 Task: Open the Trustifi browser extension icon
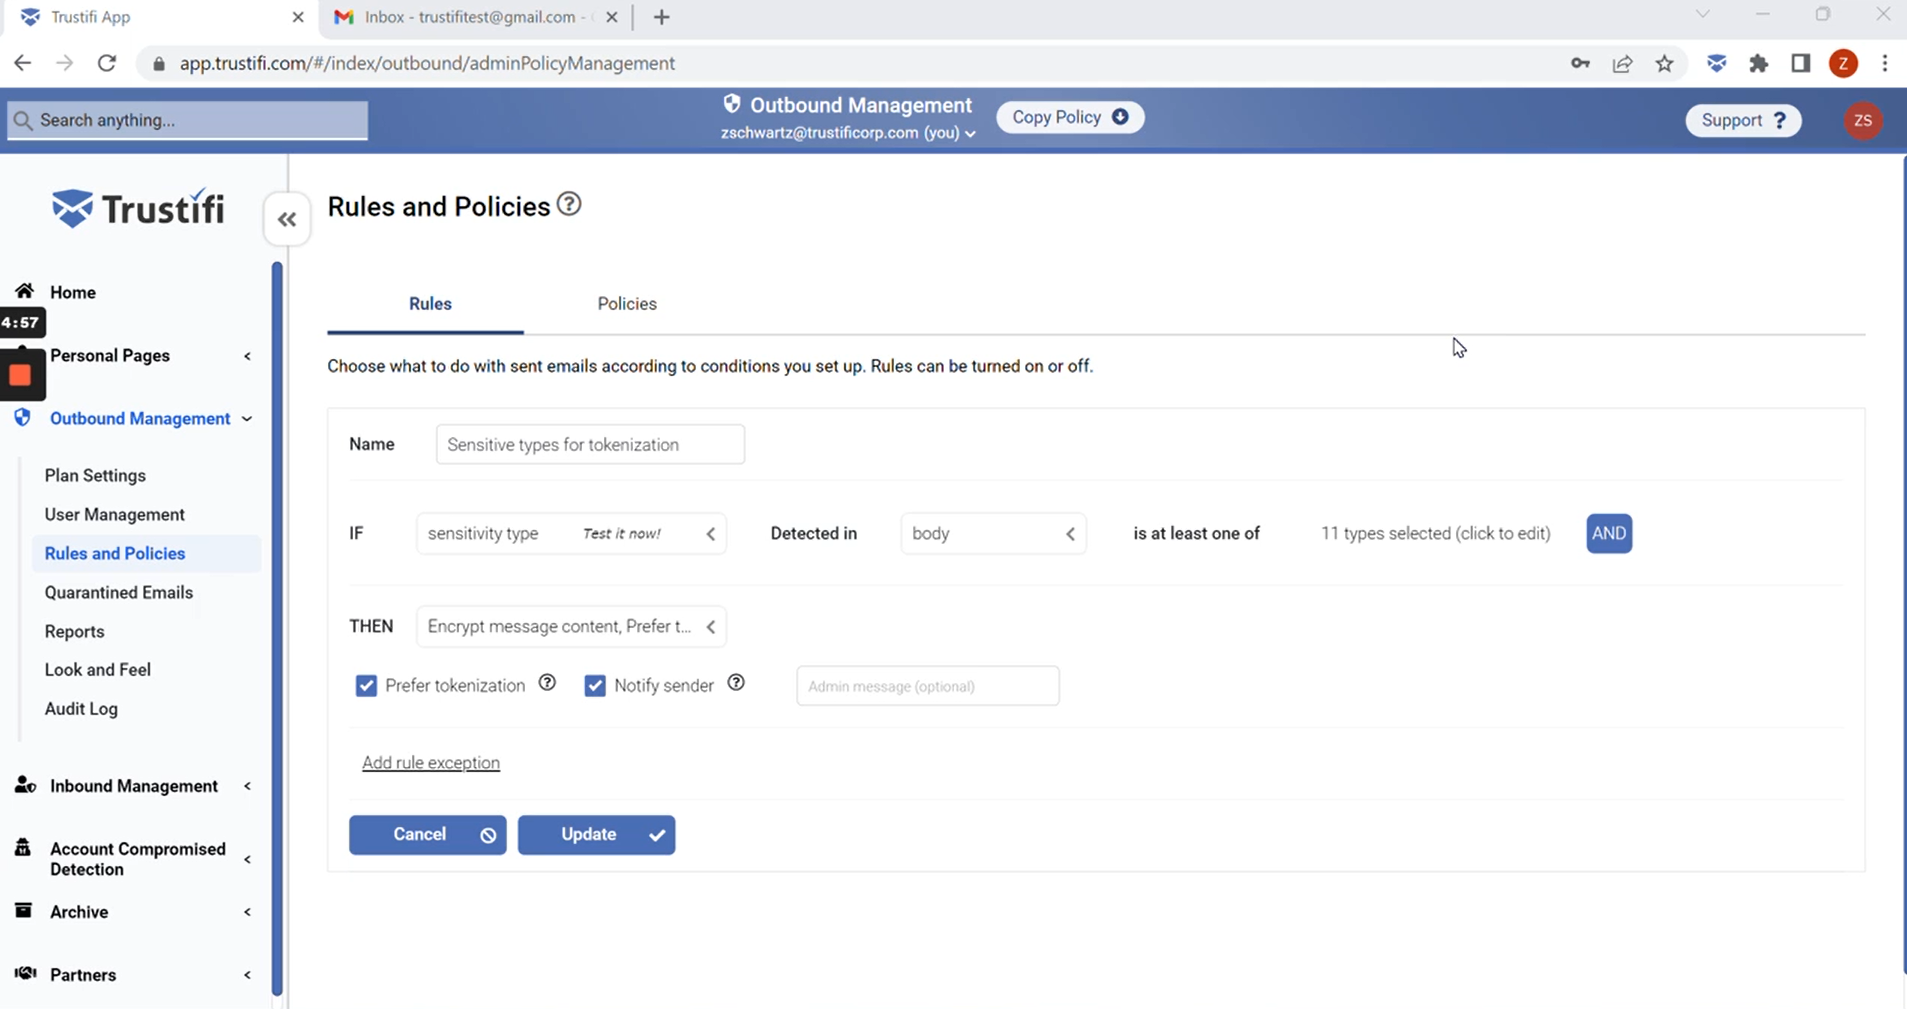pos(1716,63)
